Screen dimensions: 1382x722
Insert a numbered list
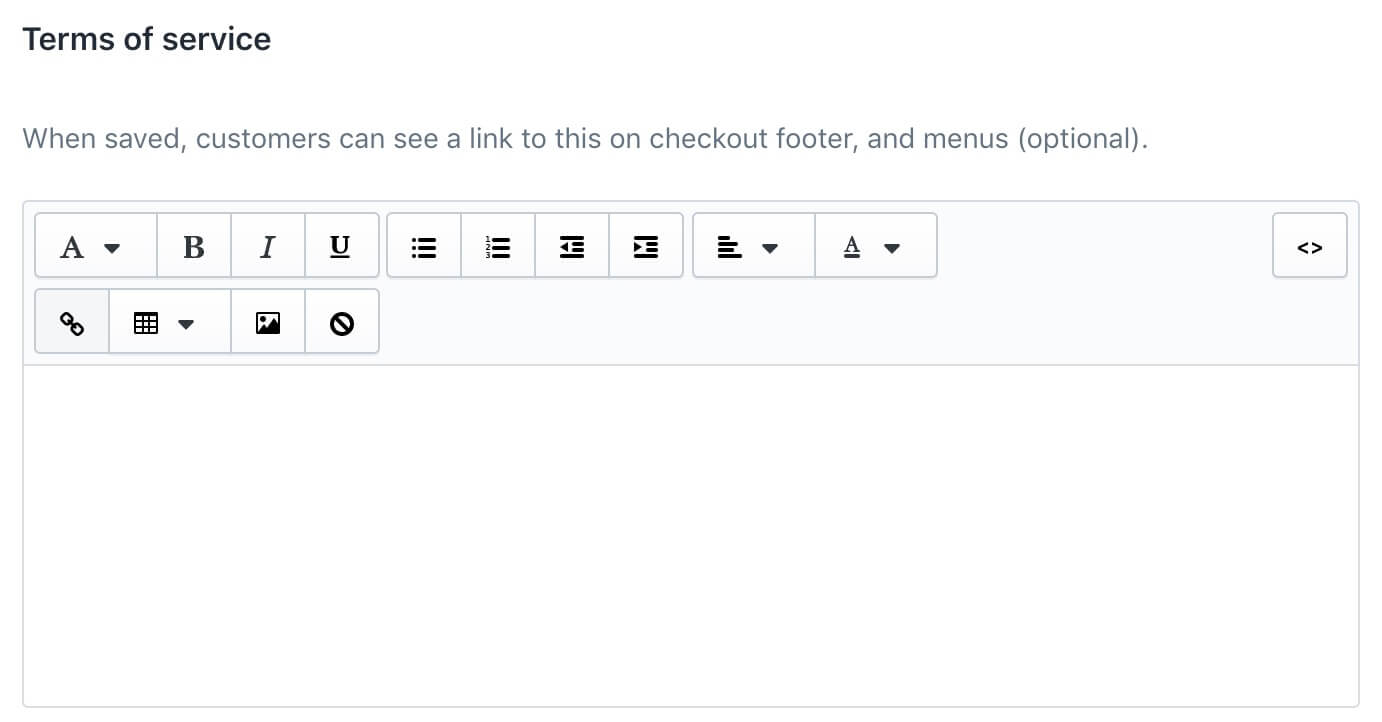point(498,246)
